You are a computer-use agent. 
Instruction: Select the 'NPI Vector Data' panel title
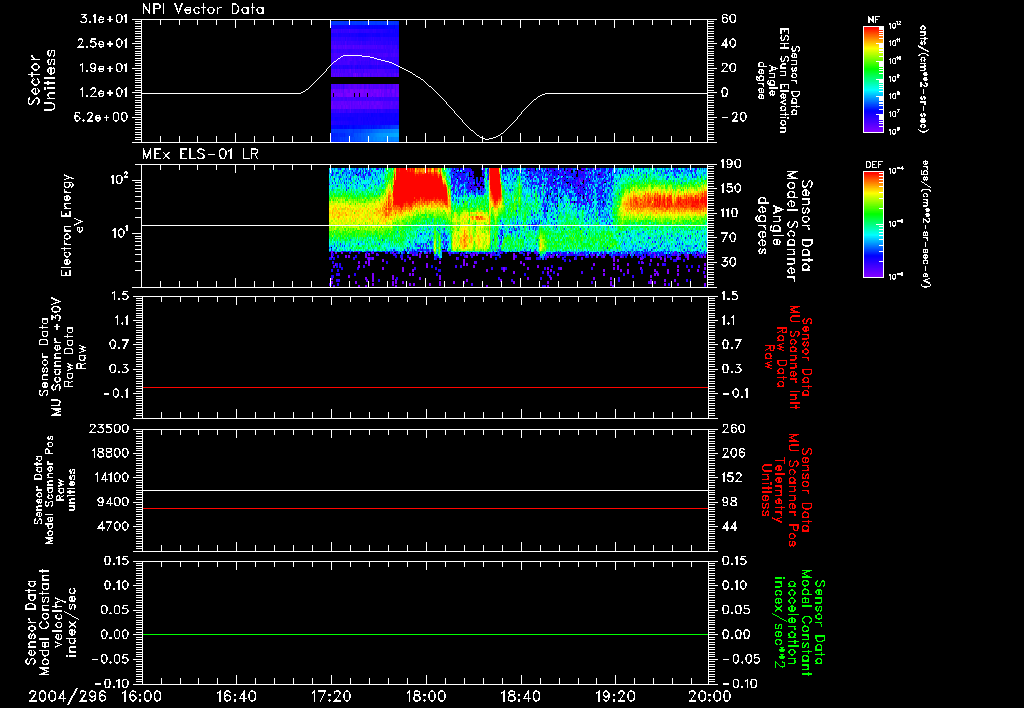point(203,9)
